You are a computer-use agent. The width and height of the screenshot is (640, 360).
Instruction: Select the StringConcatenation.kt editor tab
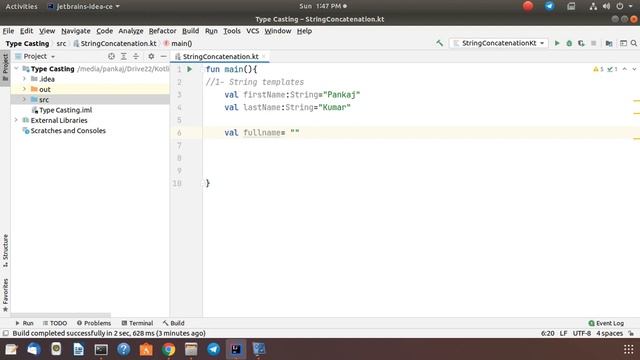220,56
